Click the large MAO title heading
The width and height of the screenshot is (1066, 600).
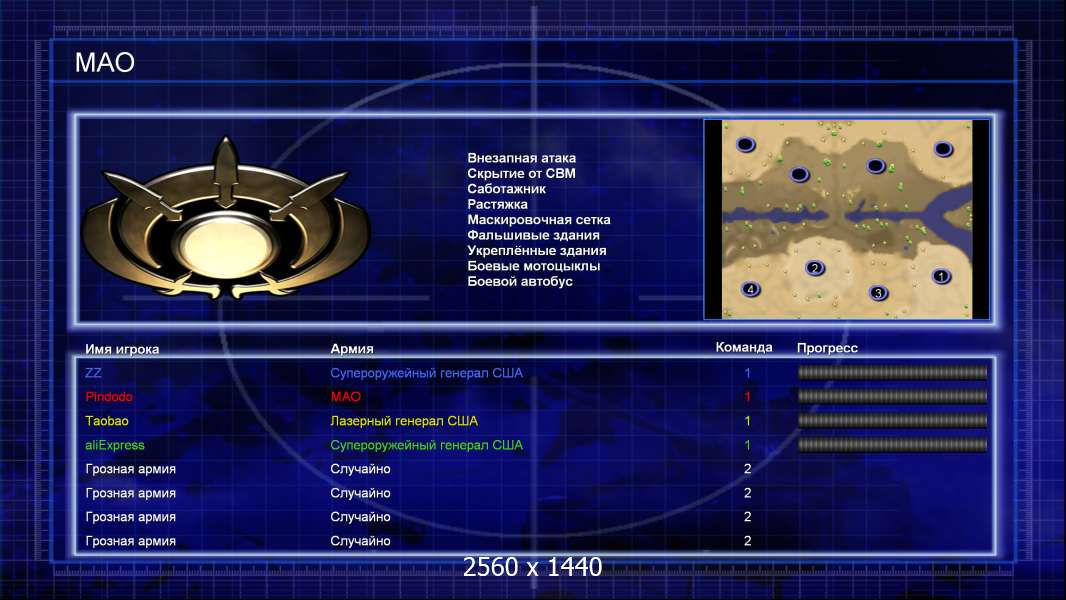click(x=105, y=63)
